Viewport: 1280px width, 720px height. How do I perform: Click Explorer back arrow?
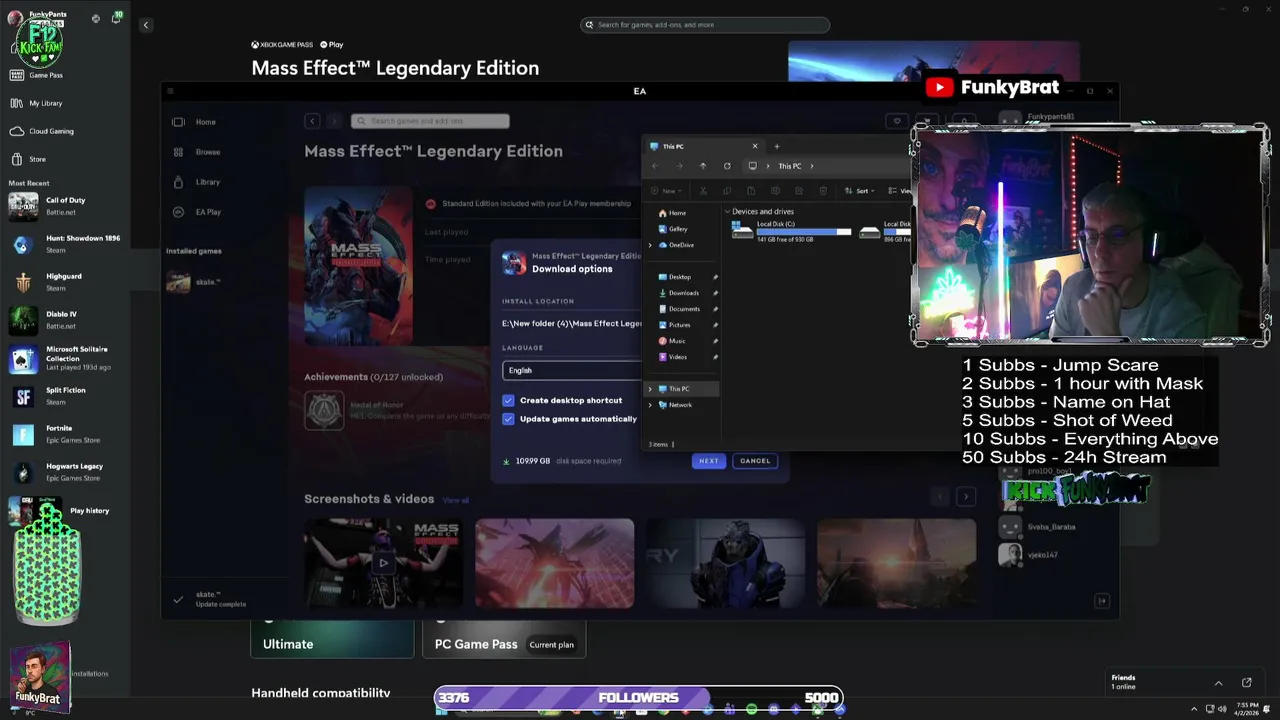click(655, 166)
